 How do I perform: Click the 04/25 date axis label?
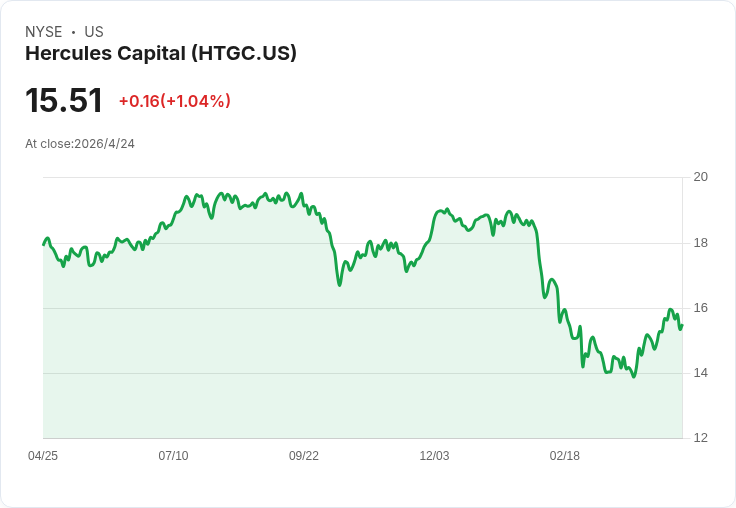click(x=43, y=455)
